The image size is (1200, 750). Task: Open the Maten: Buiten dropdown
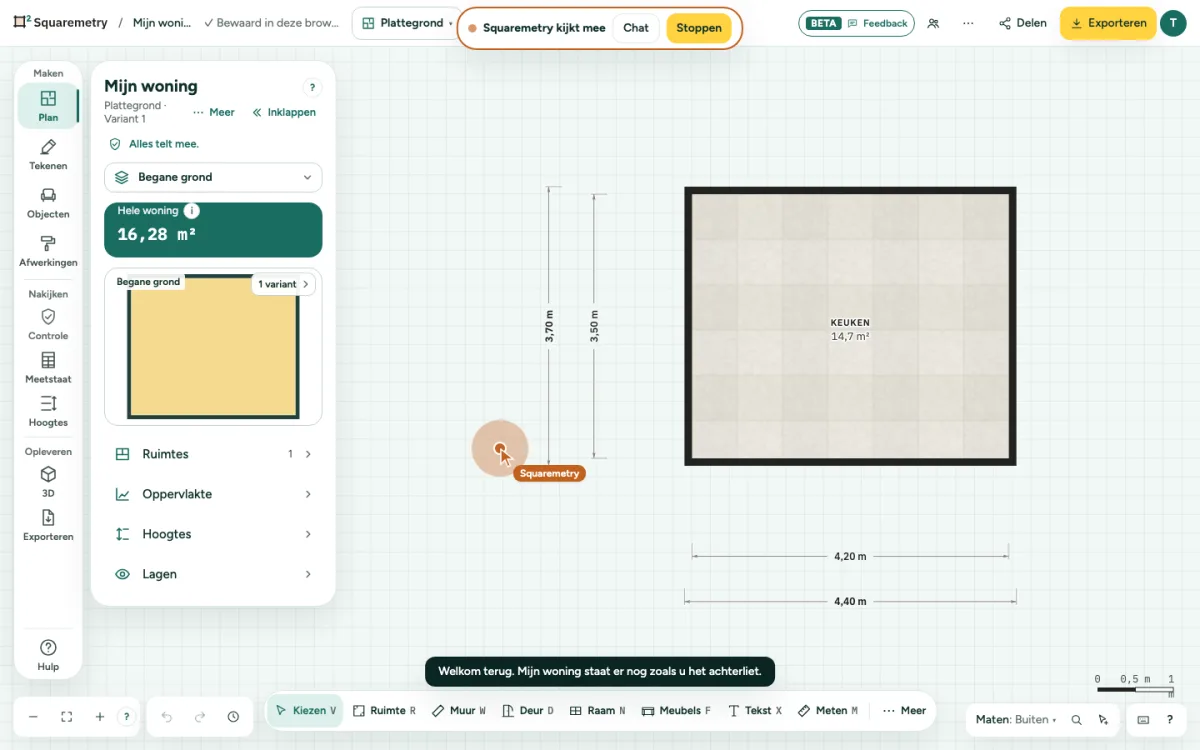pyautogui.click(x=1015, y=720)
